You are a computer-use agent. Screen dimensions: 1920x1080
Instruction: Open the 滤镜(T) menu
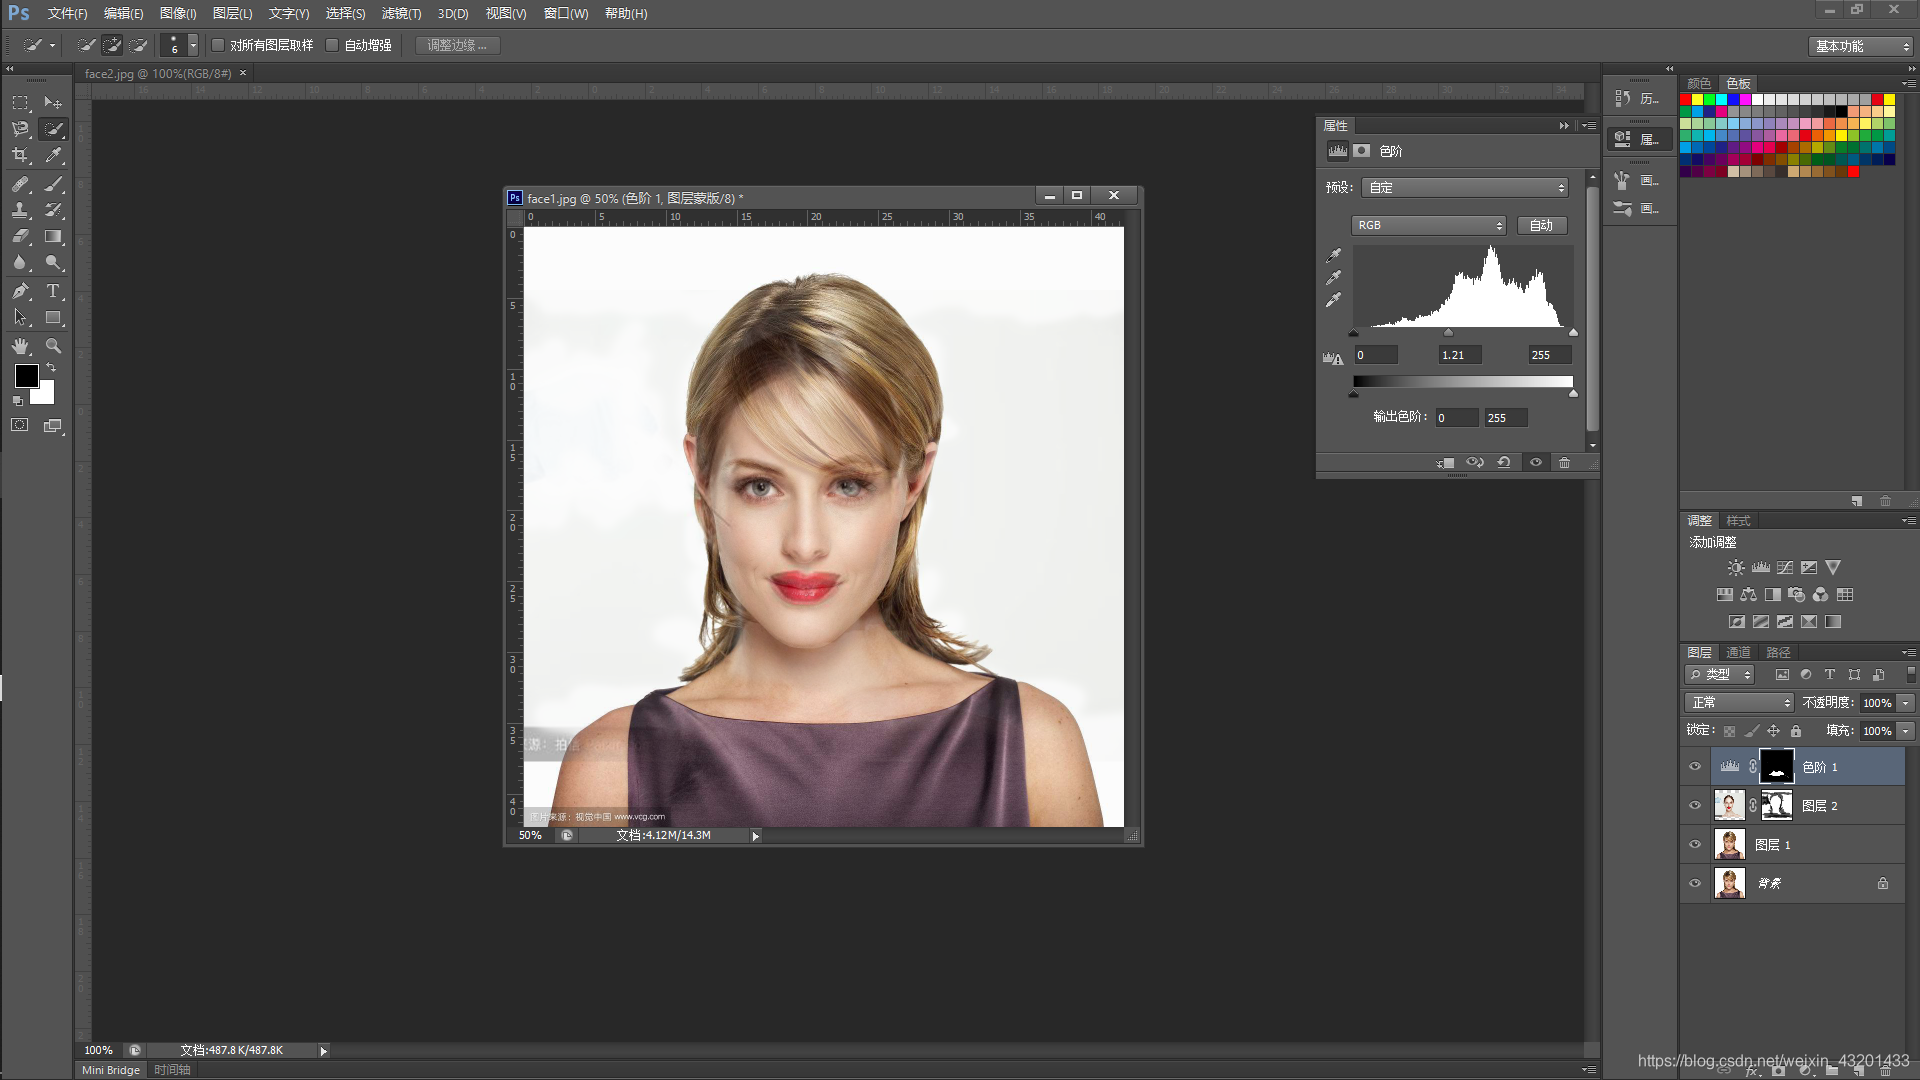coord(400,13)
